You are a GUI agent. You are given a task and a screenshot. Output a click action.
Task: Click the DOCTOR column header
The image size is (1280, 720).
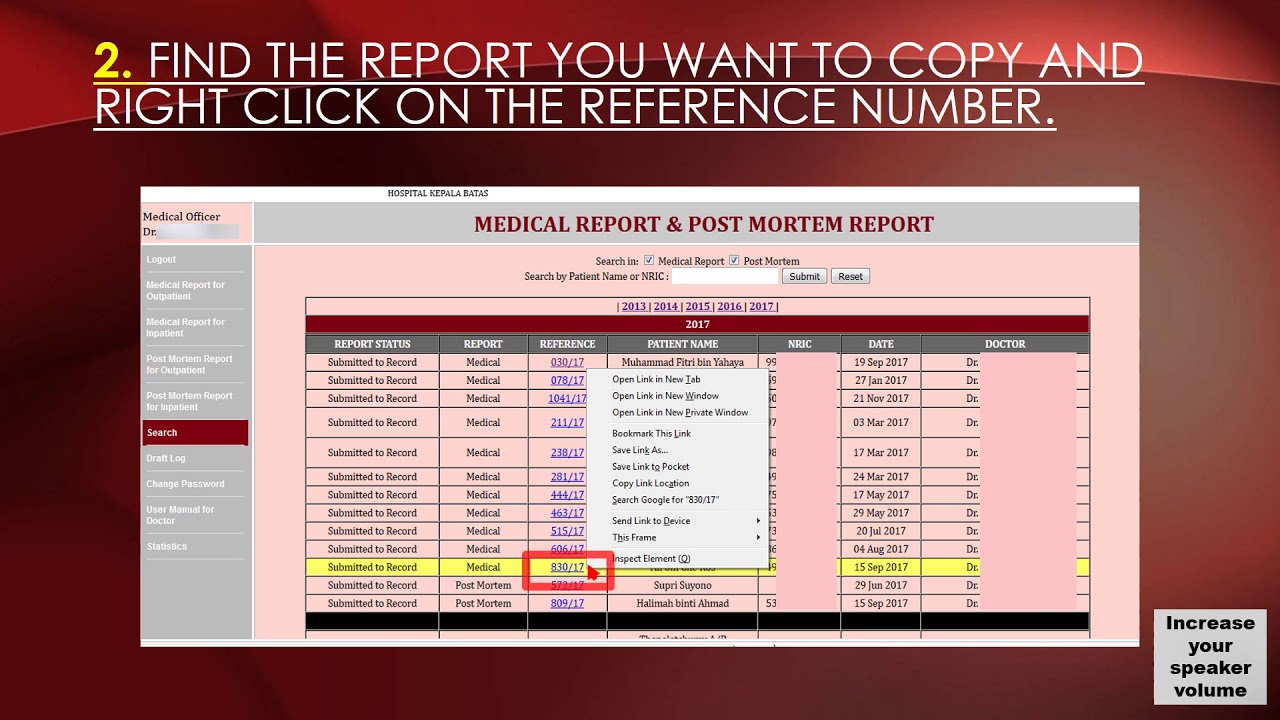pyautogui.click(x=1005, y=344)
